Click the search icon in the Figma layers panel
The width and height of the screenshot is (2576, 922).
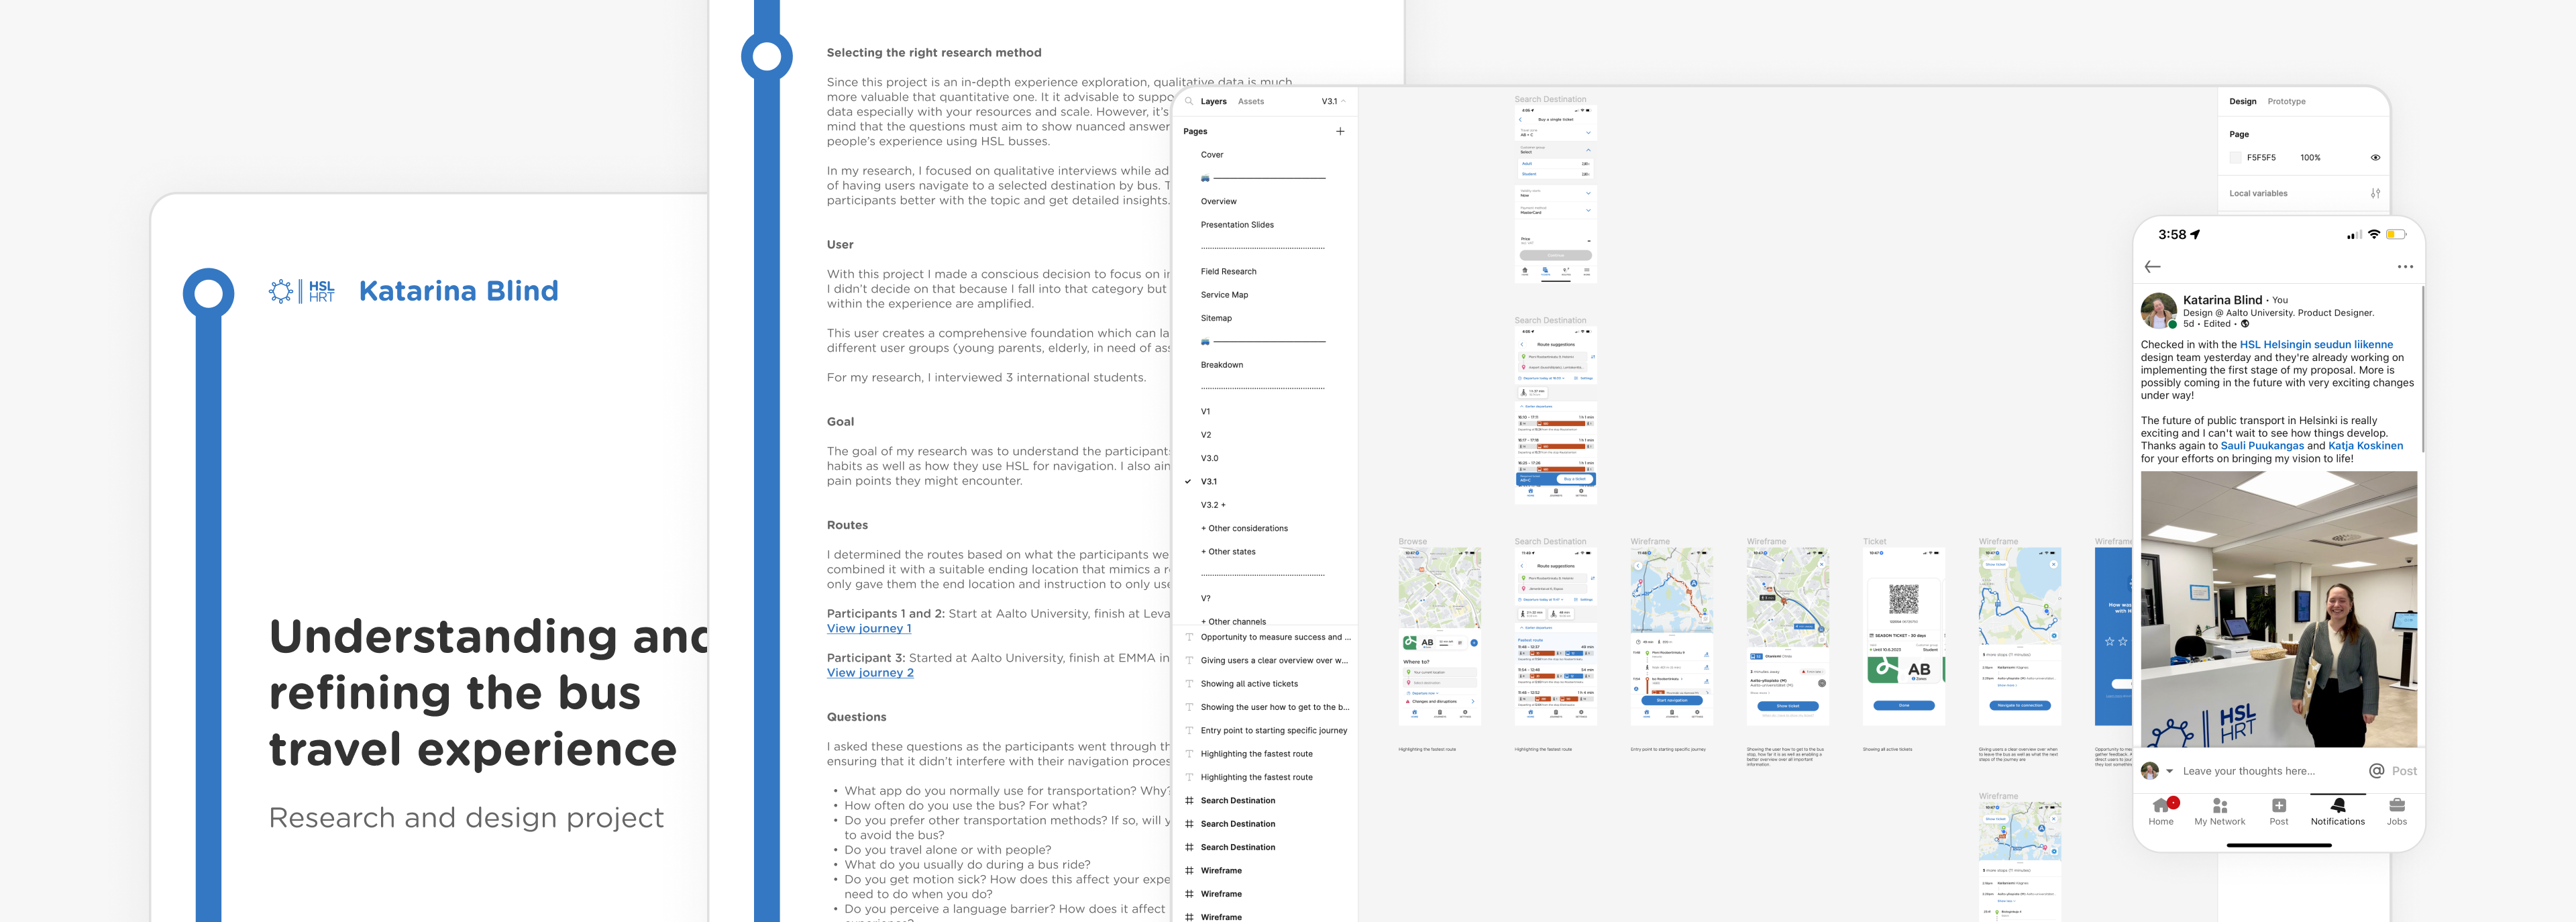(x=1189, y=101)
